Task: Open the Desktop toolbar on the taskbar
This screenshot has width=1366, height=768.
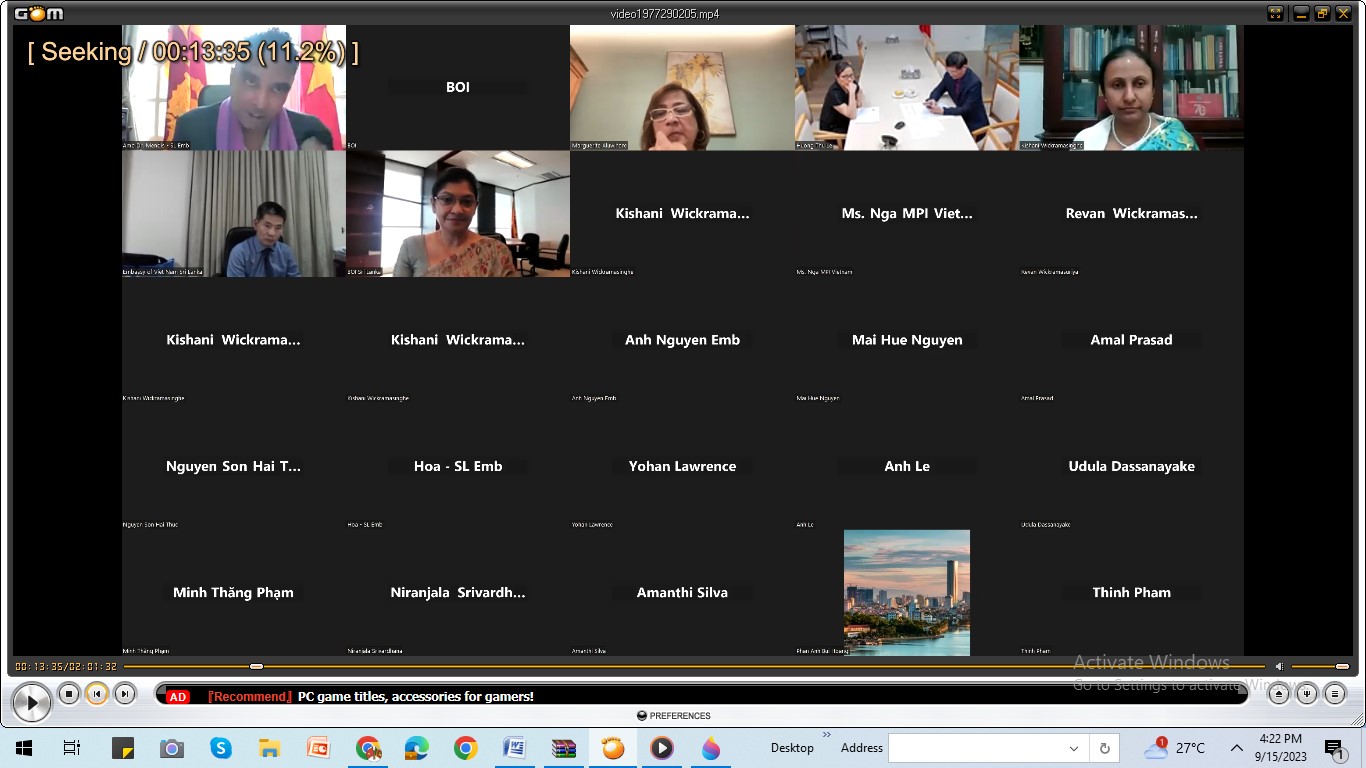Action: tap(792, 748)
